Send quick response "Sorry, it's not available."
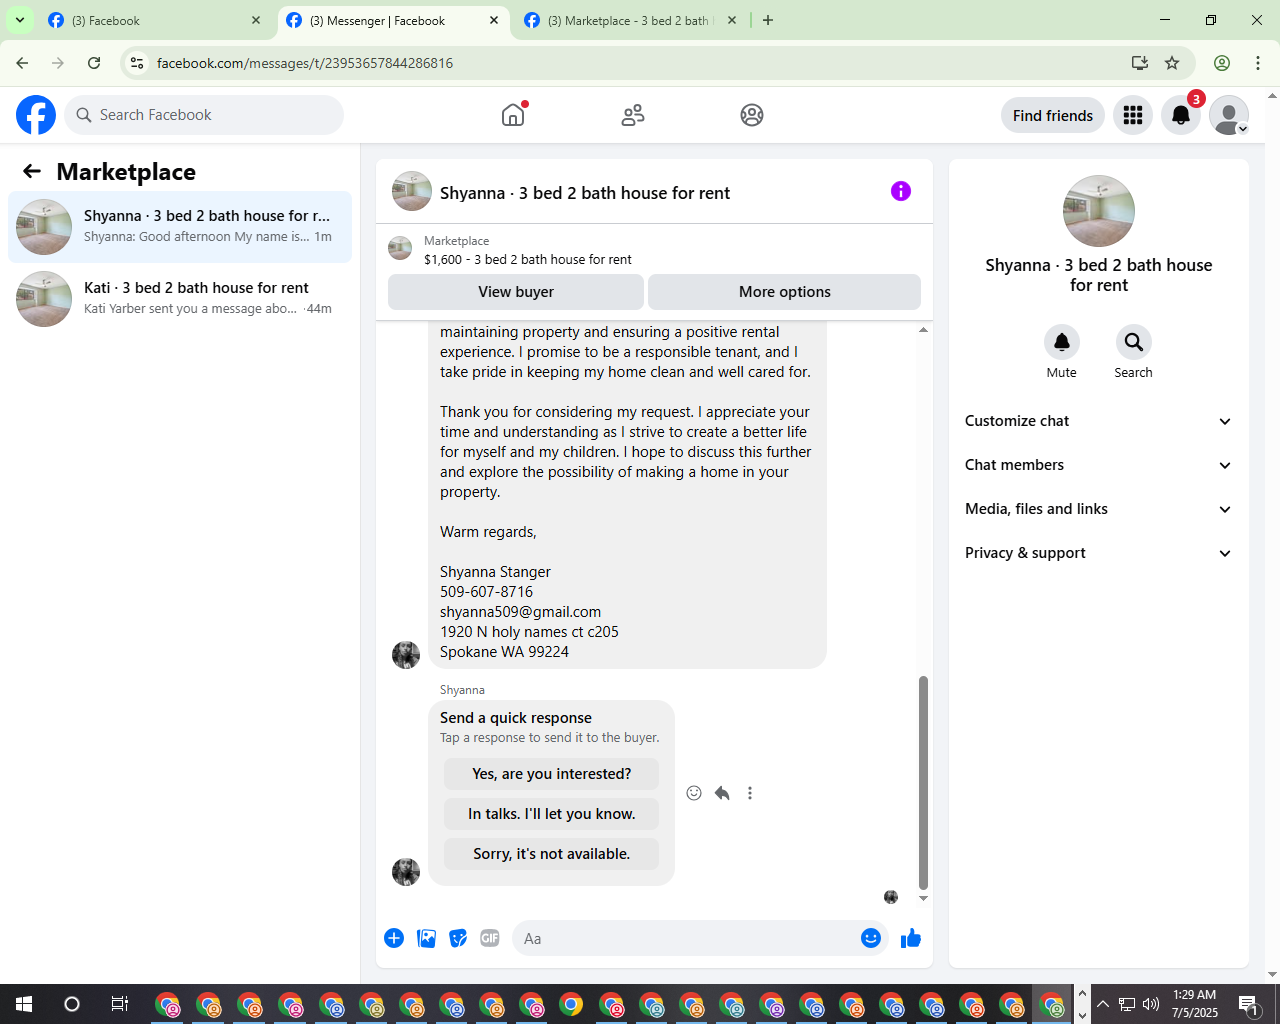The width and height of the screenshot is (1280, 1024). coord(552,854)
